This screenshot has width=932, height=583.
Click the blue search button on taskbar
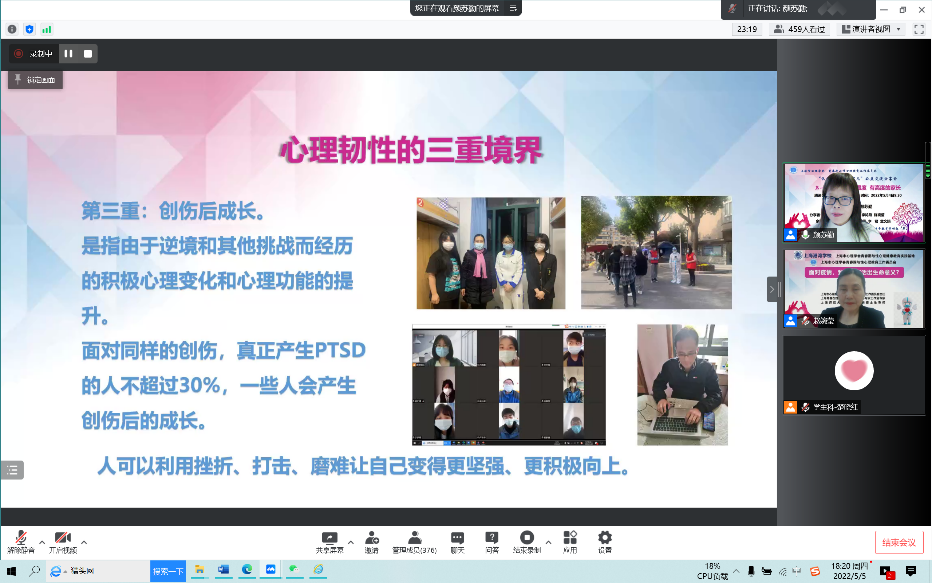click(x=168, y=571)
